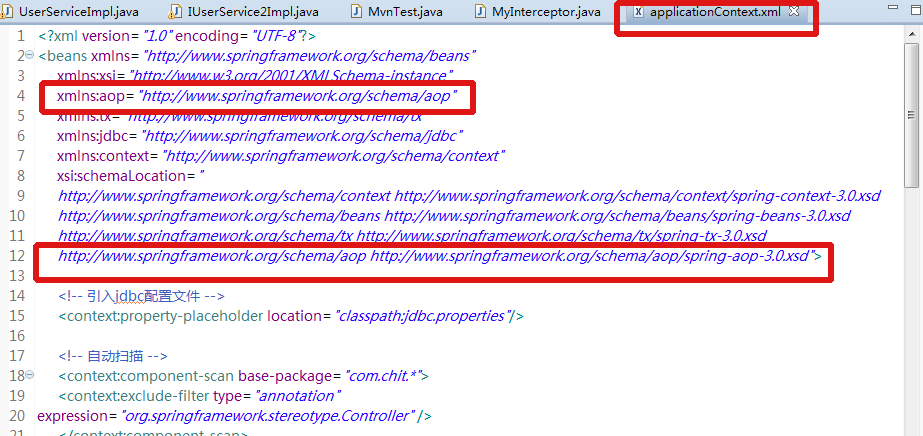The image size is (923, 436).
Task: Close the applicationContext.xml tab
Action: 793,11
